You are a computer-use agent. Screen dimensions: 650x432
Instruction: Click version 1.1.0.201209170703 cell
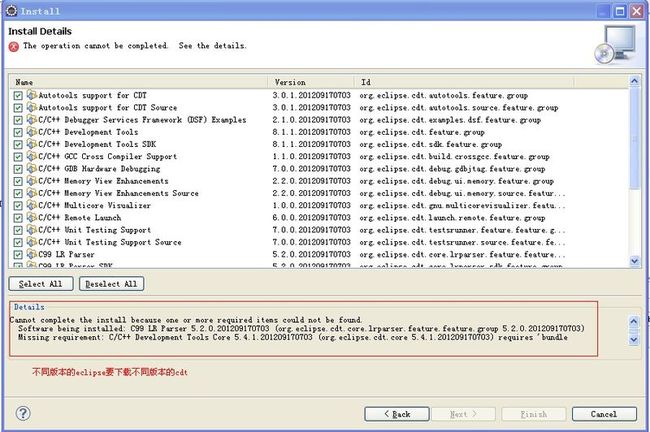(311, 156)
